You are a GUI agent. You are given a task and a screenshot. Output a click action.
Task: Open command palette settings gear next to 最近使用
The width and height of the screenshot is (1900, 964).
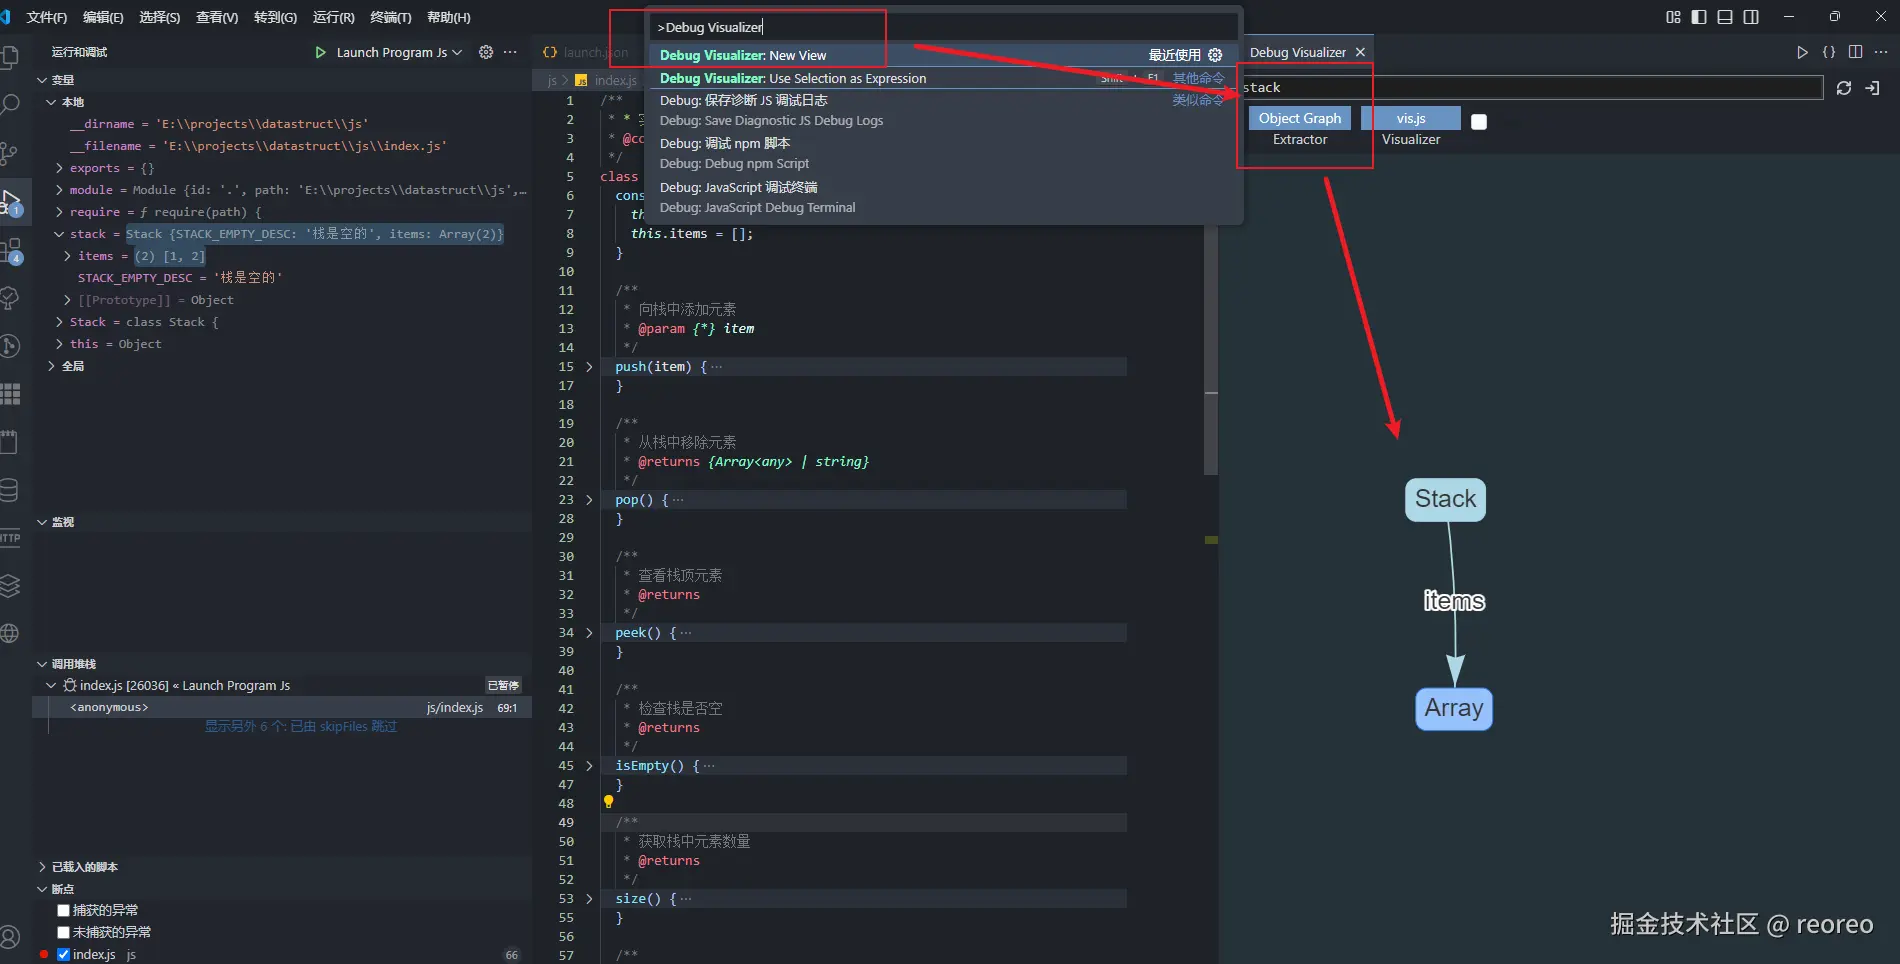(1215, 55)
